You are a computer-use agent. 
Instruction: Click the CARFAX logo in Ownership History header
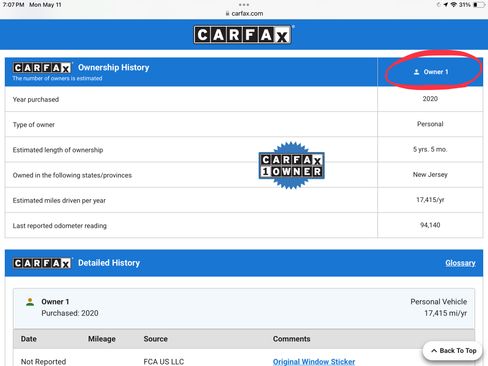42,68
